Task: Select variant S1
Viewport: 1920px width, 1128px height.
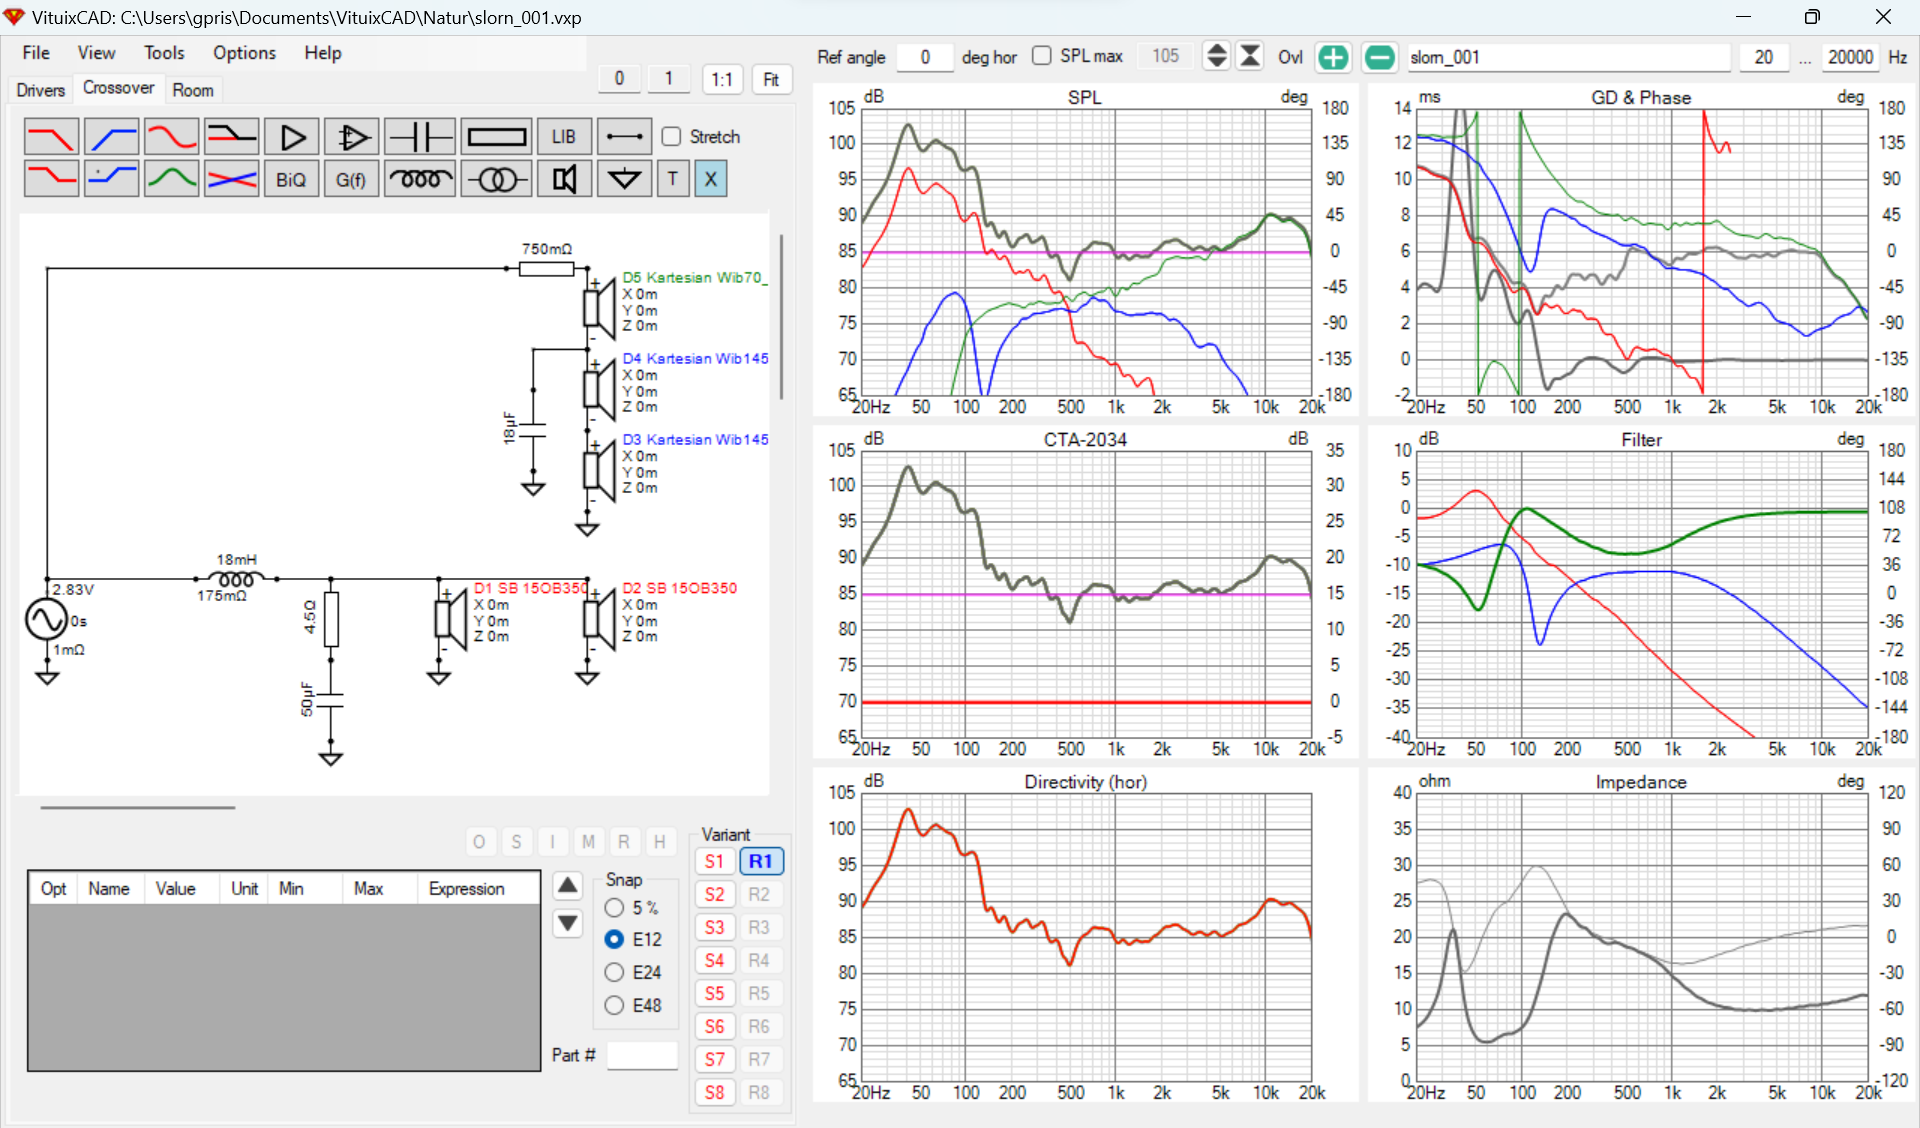Action: tap(714, 861)
